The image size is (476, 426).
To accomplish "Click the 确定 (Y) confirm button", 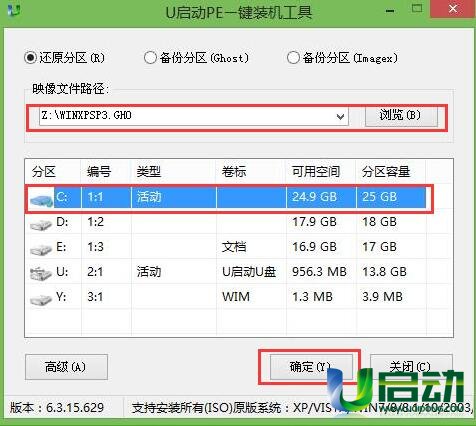I will coord(311,367).
